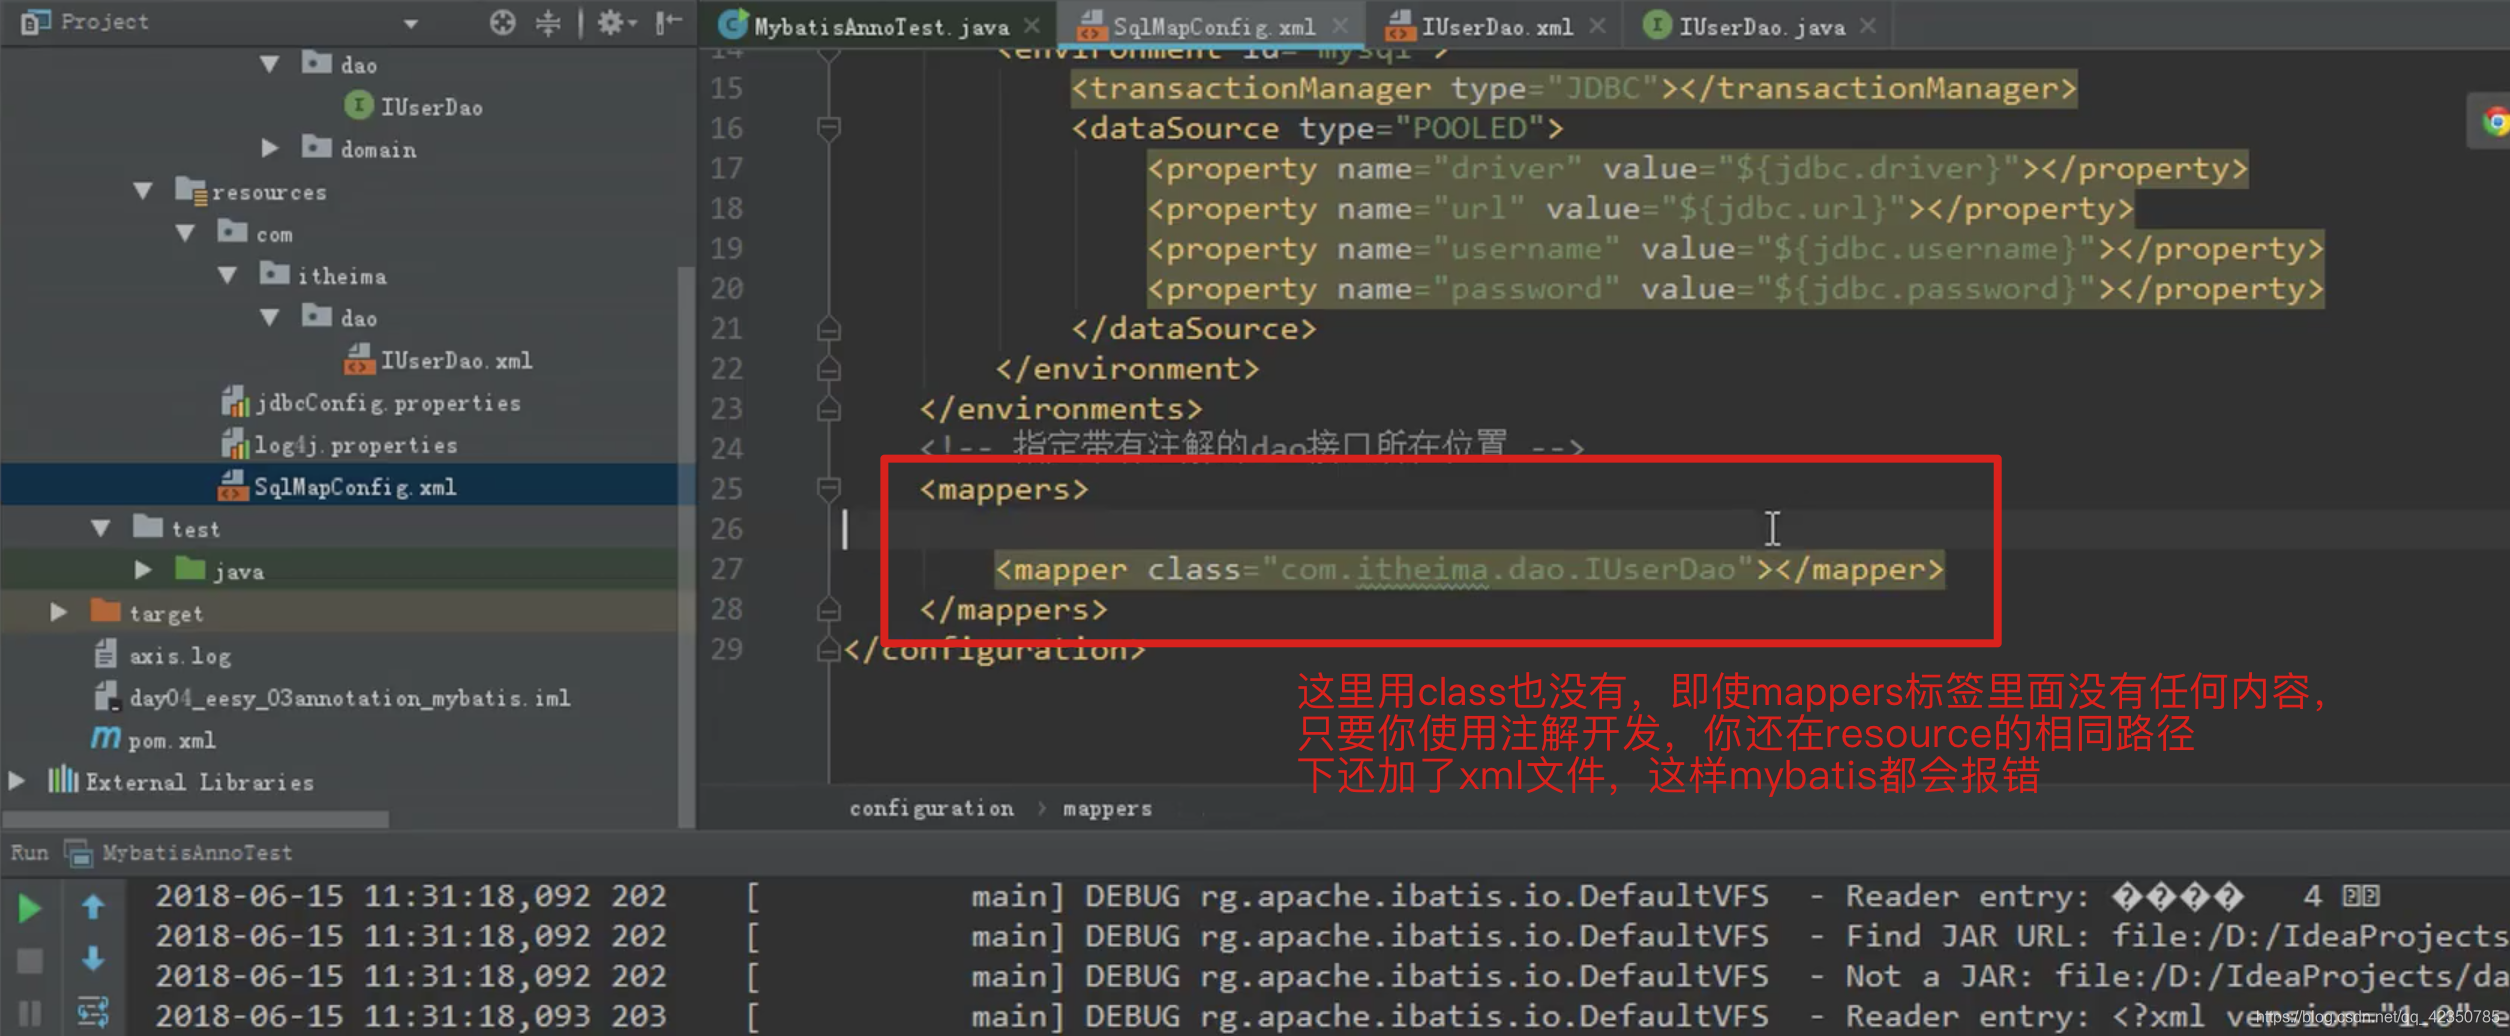This screenshot has width=2510, height=1036.
Task: Pause the console output
Action: [x=30, y=1014]
